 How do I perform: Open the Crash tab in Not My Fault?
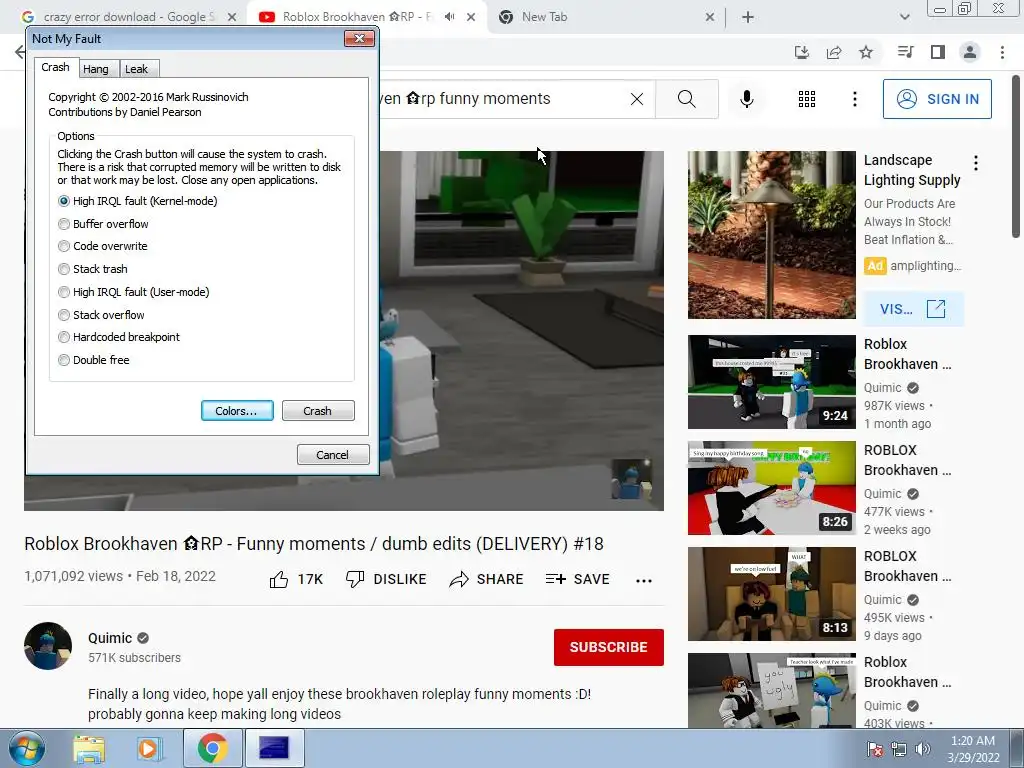point(56,67)
